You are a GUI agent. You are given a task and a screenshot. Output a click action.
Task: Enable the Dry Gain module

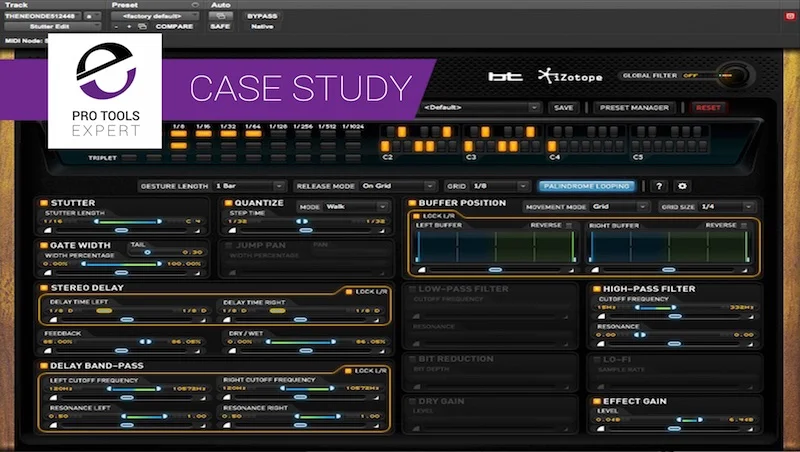pyautogui.click(x=412, y=401)
